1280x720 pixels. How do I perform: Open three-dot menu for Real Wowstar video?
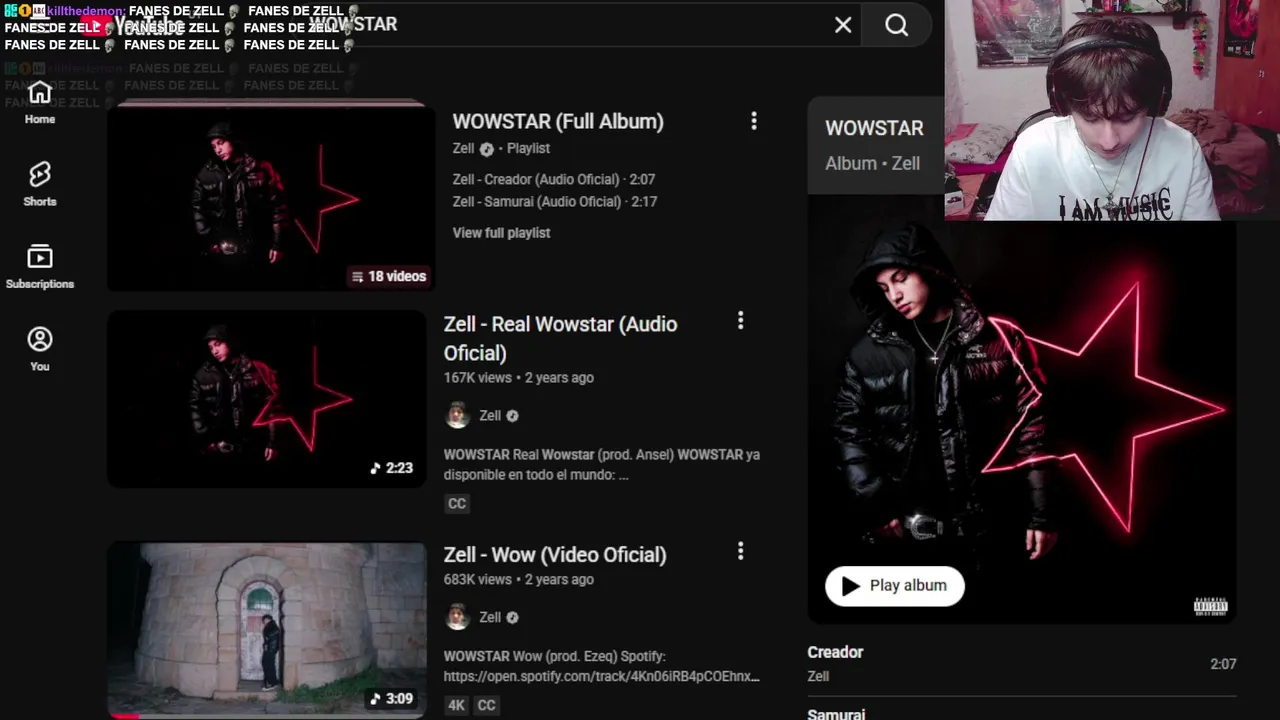point(740,321)
